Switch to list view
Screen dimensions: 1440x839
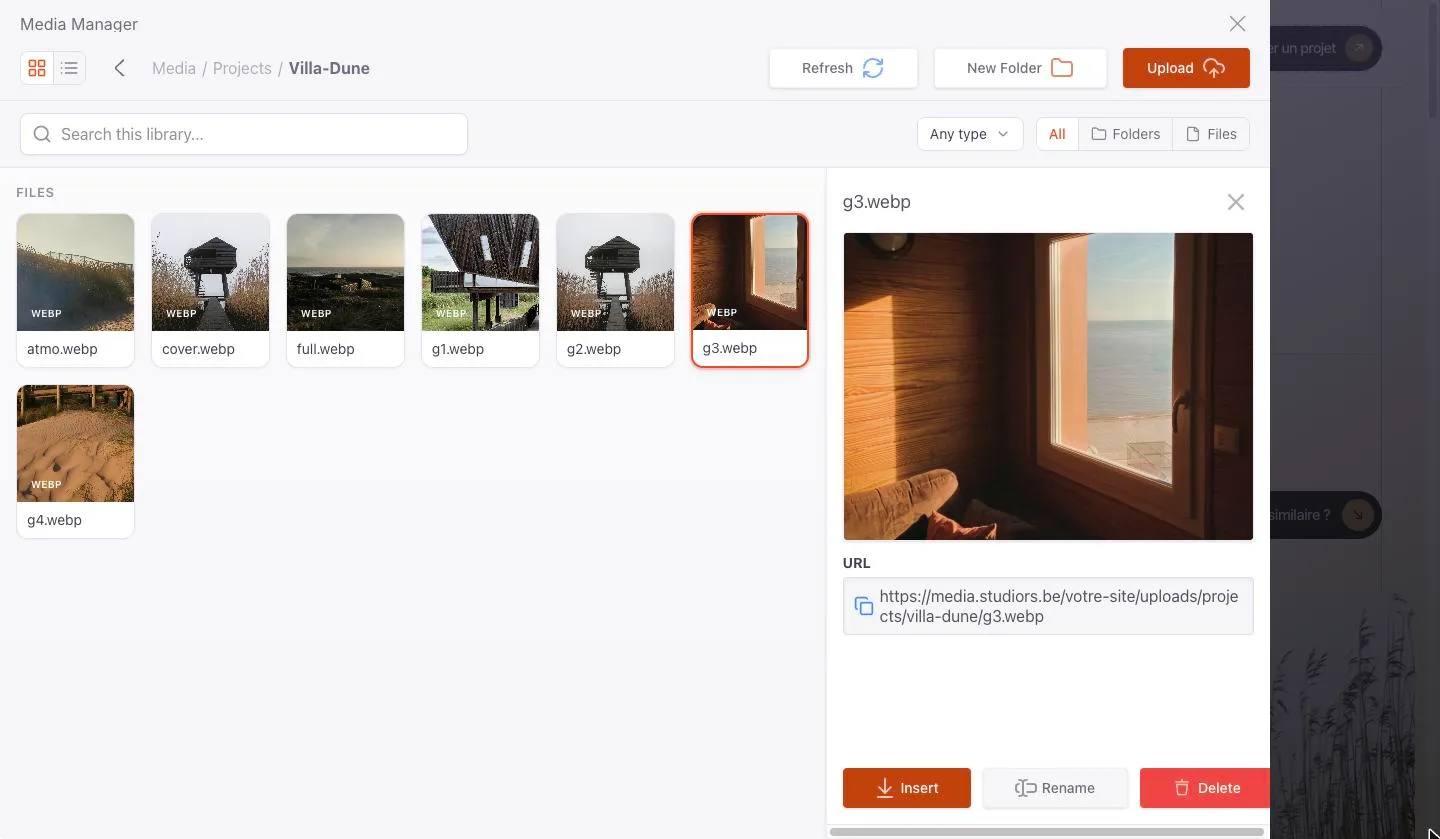(x=69, y=68)
